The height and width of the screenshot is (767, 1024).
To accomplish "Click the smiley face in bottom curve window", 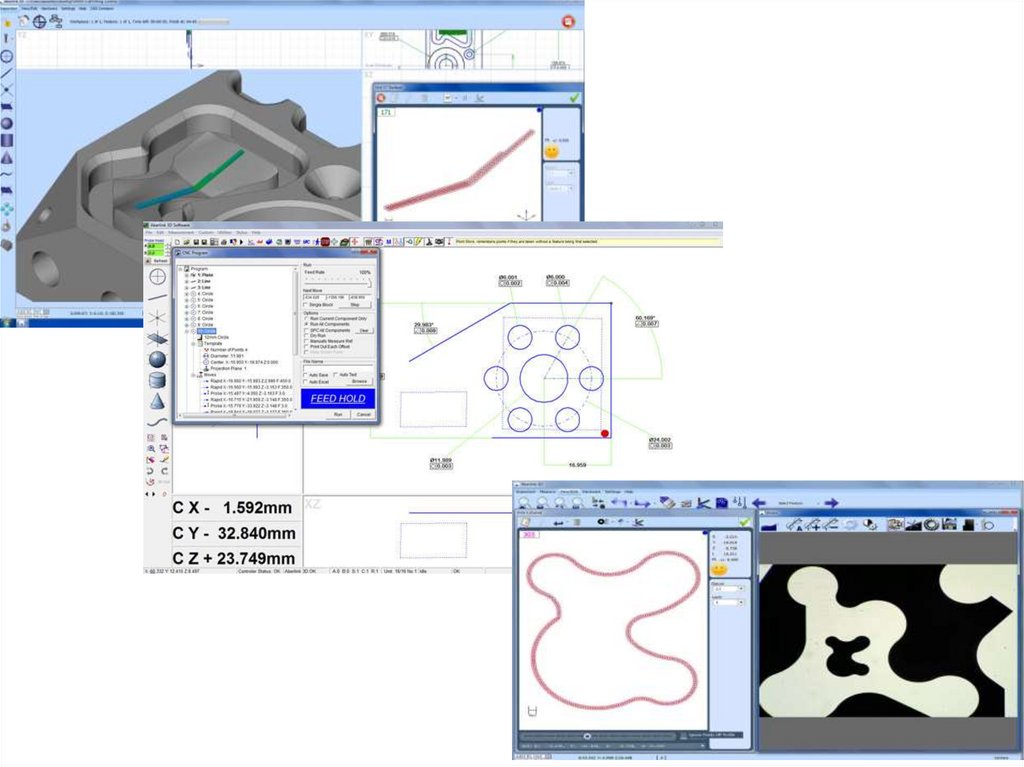I will (x=718, y=569).
